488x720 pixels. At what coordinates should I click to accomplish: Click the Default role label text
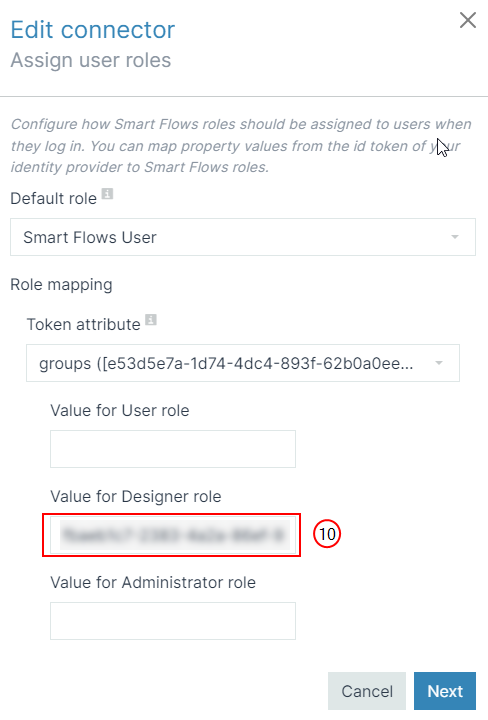pyautogui.click(x=54, y=198)
